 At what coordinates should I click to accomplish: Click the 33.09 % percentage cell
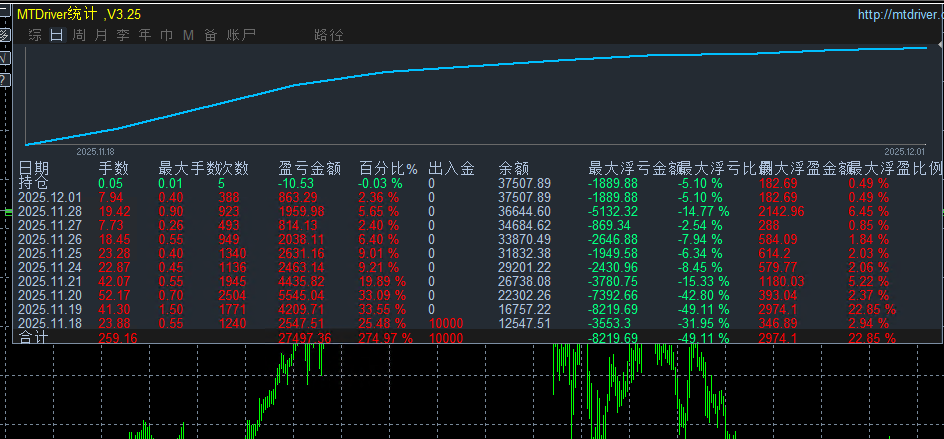coord(384,296)
